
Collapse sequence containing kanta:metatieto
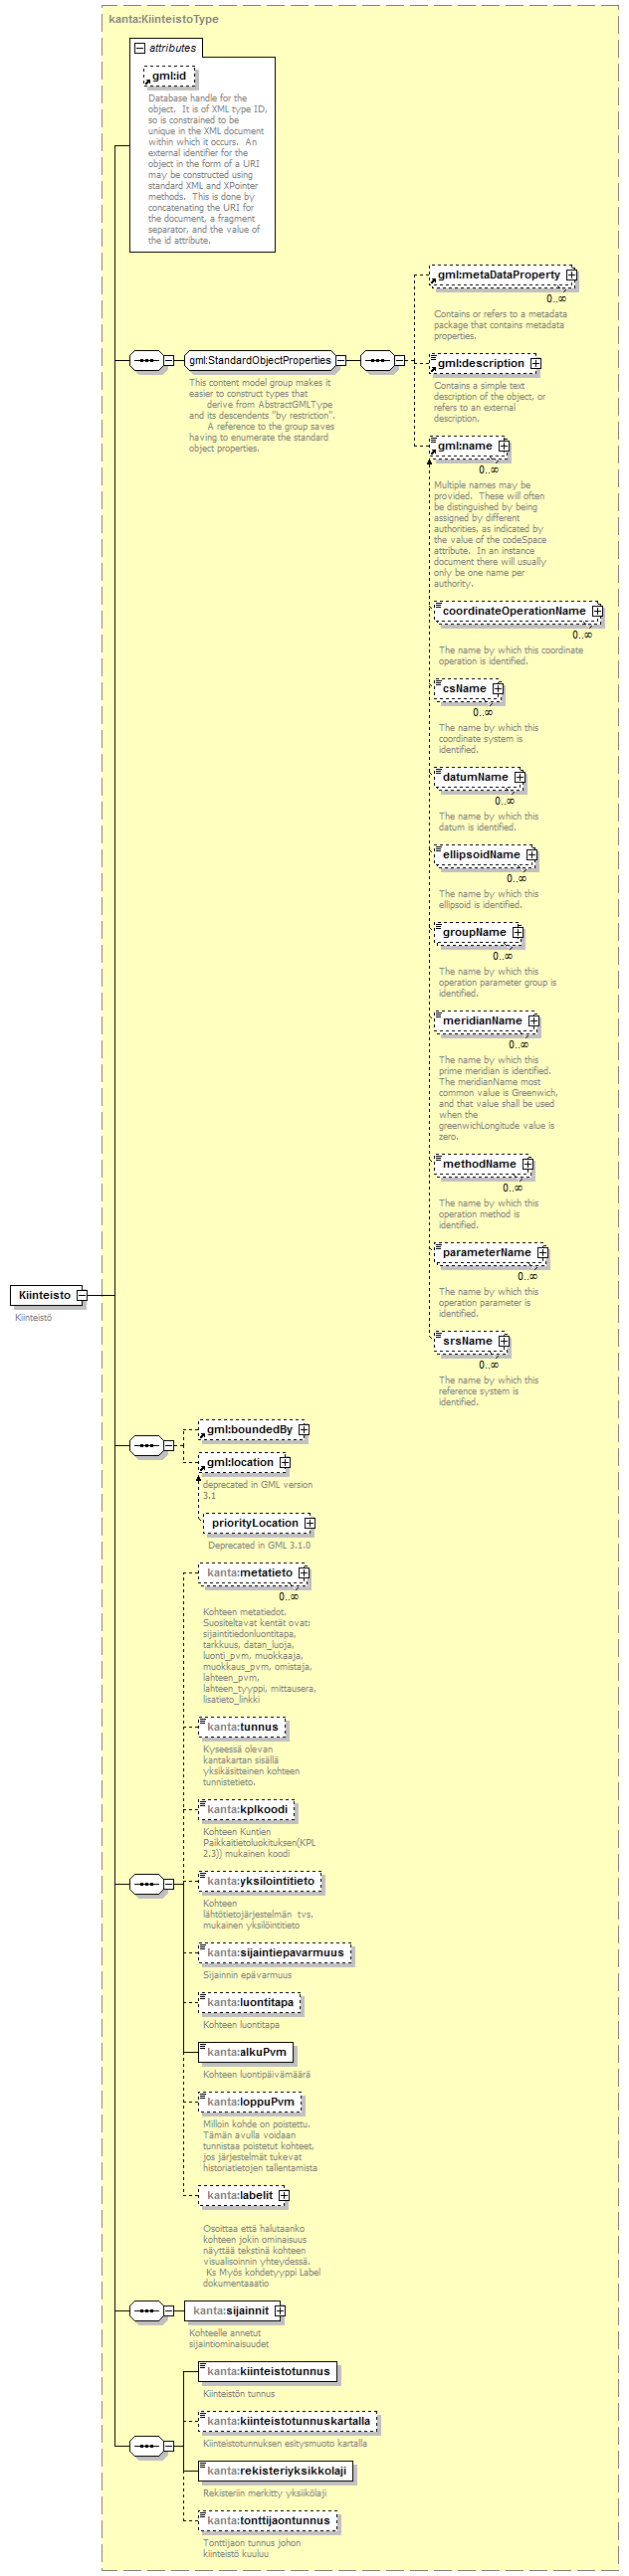[169, 1883]
